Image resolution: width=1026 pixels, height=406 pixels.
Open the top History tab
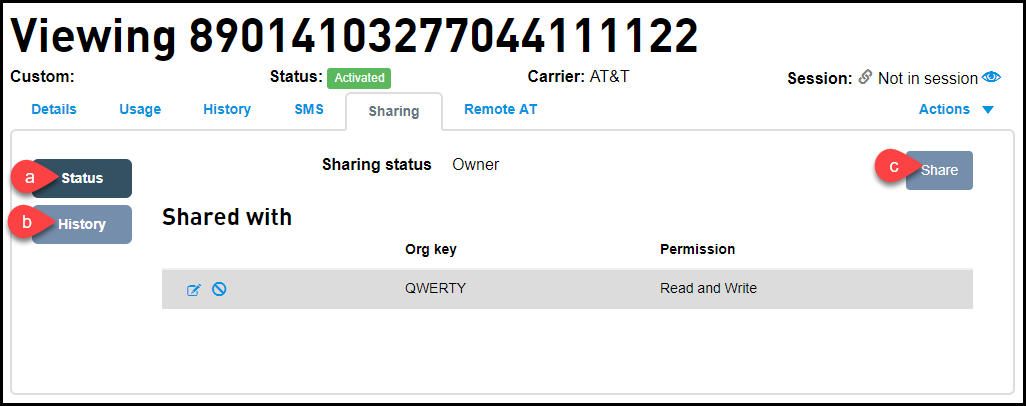pos(227,109)
